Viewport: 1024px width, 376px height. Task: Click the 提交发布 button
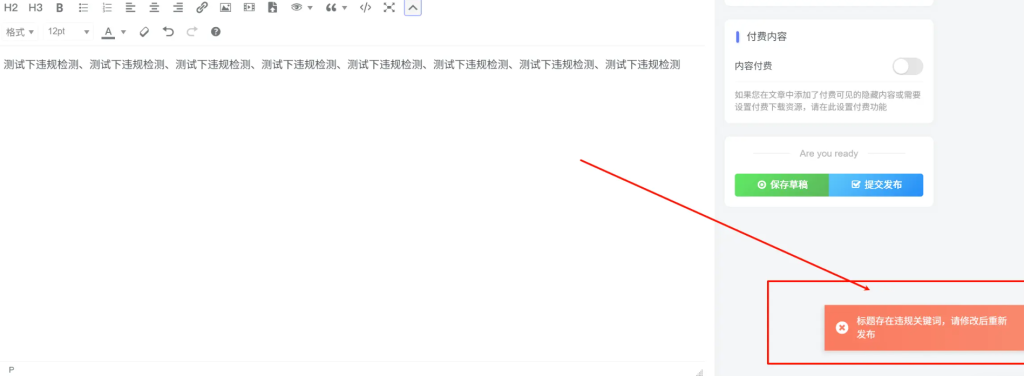[876, 185]
